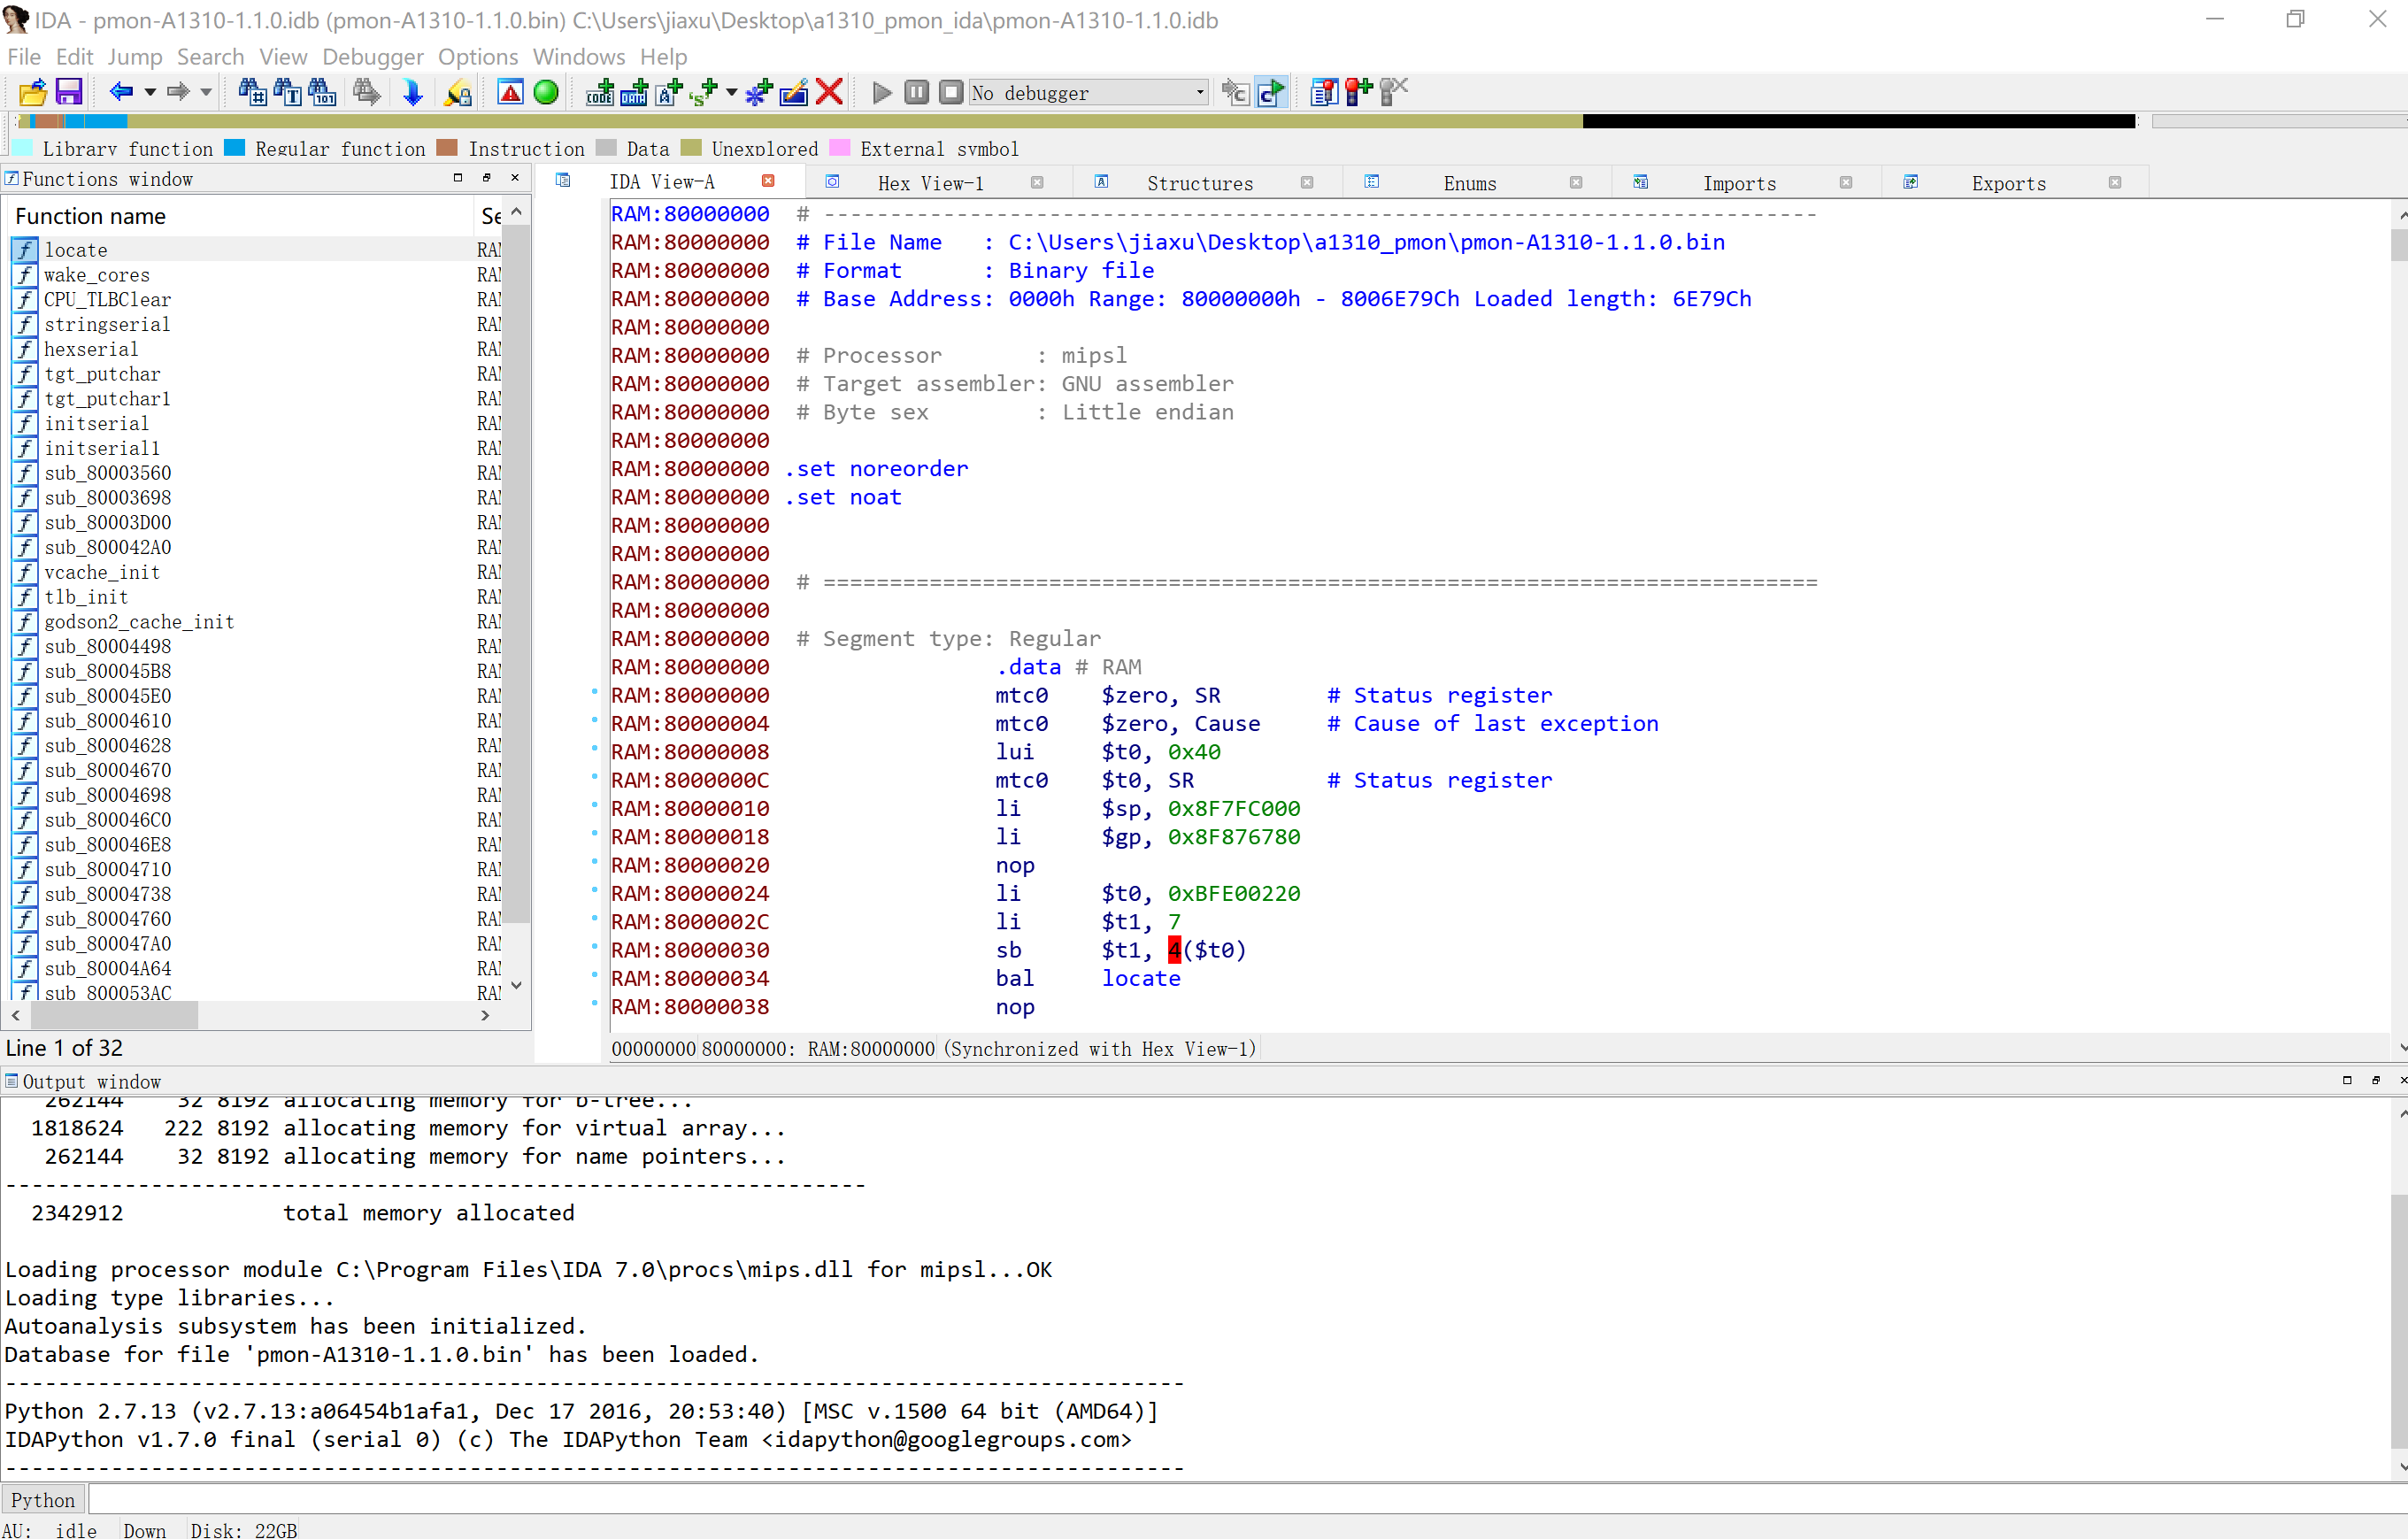Open a database using the open folder icon
The width and height of the screenshot is (2408, 1539).
pos(31,92)
